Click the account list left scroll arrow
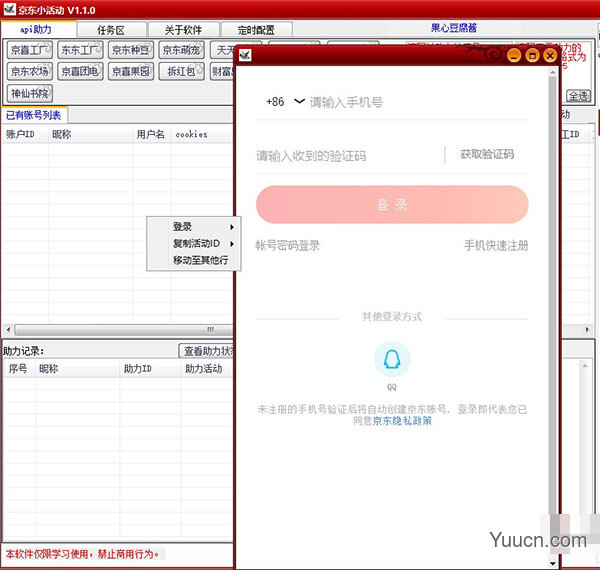 8,329
